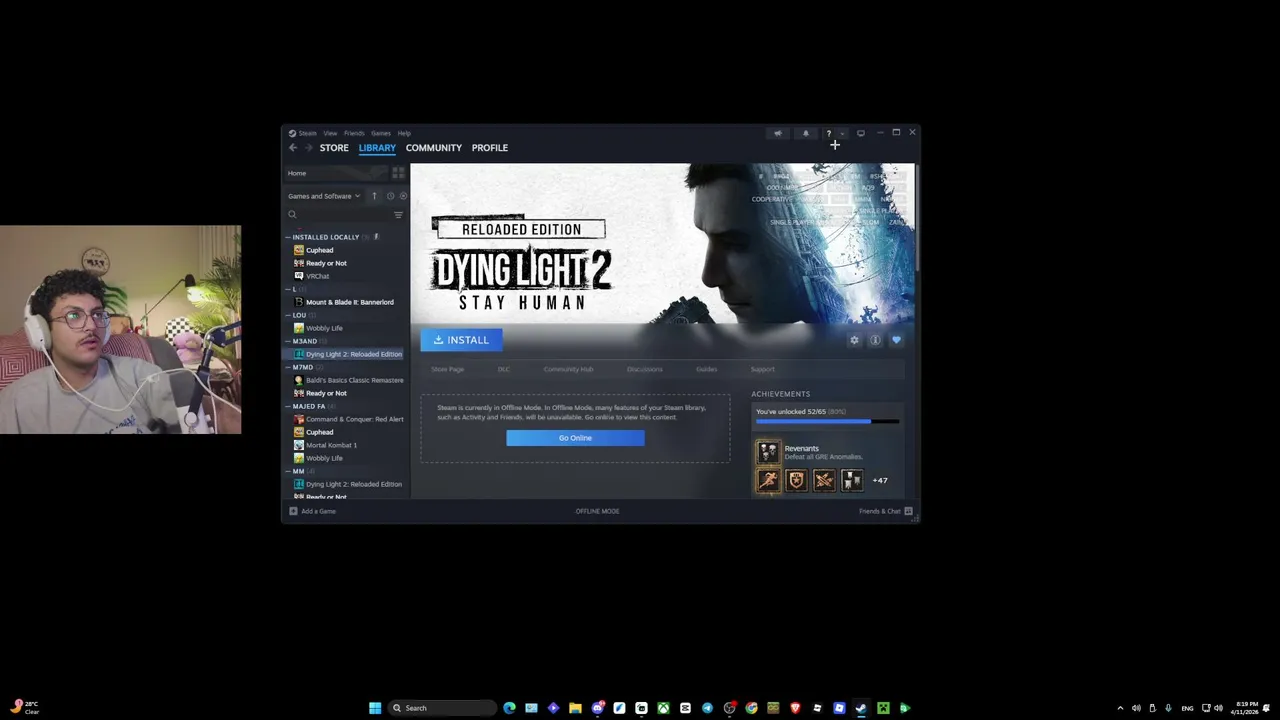The width and height of the screenshot is (1280, 720).
Task: Collapse the M3AND category
Action: [288, 341]
